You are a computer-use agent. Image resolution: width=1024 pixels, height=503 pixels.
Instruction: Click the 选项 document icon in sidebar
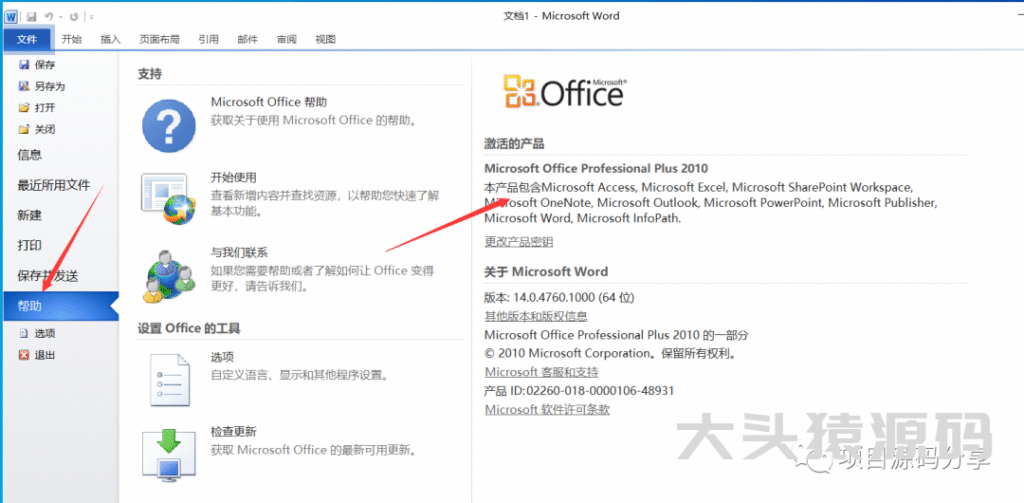point(24,334)
